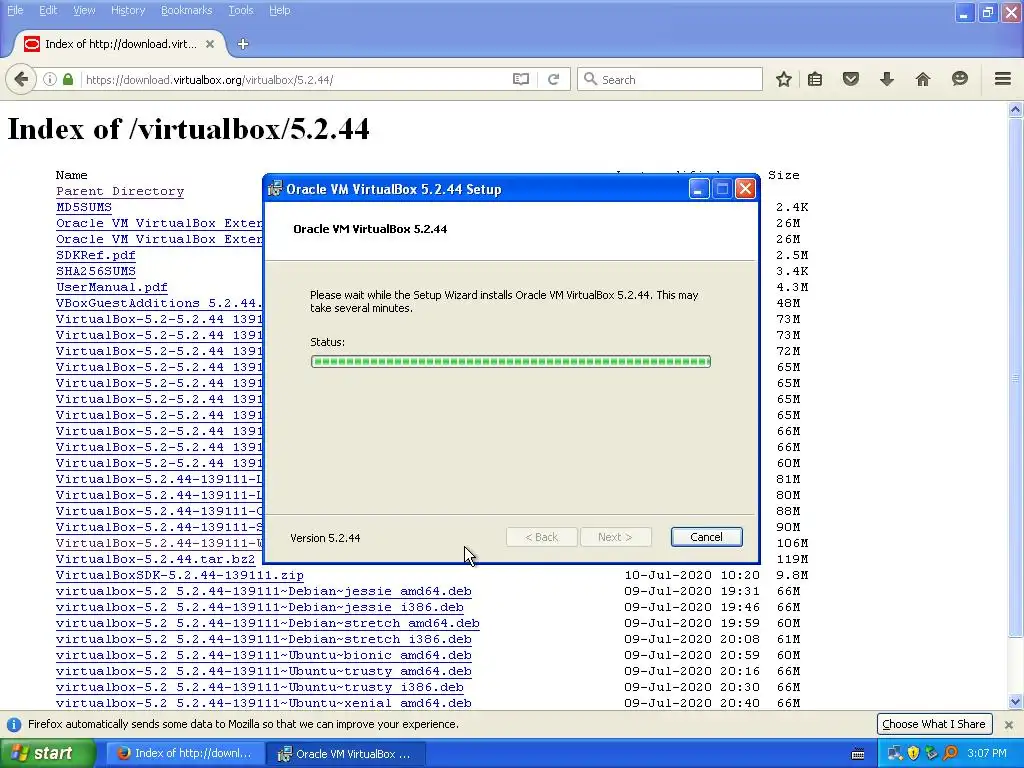Open the View menu
The image size is (1024, 768).
click(84, 10)
